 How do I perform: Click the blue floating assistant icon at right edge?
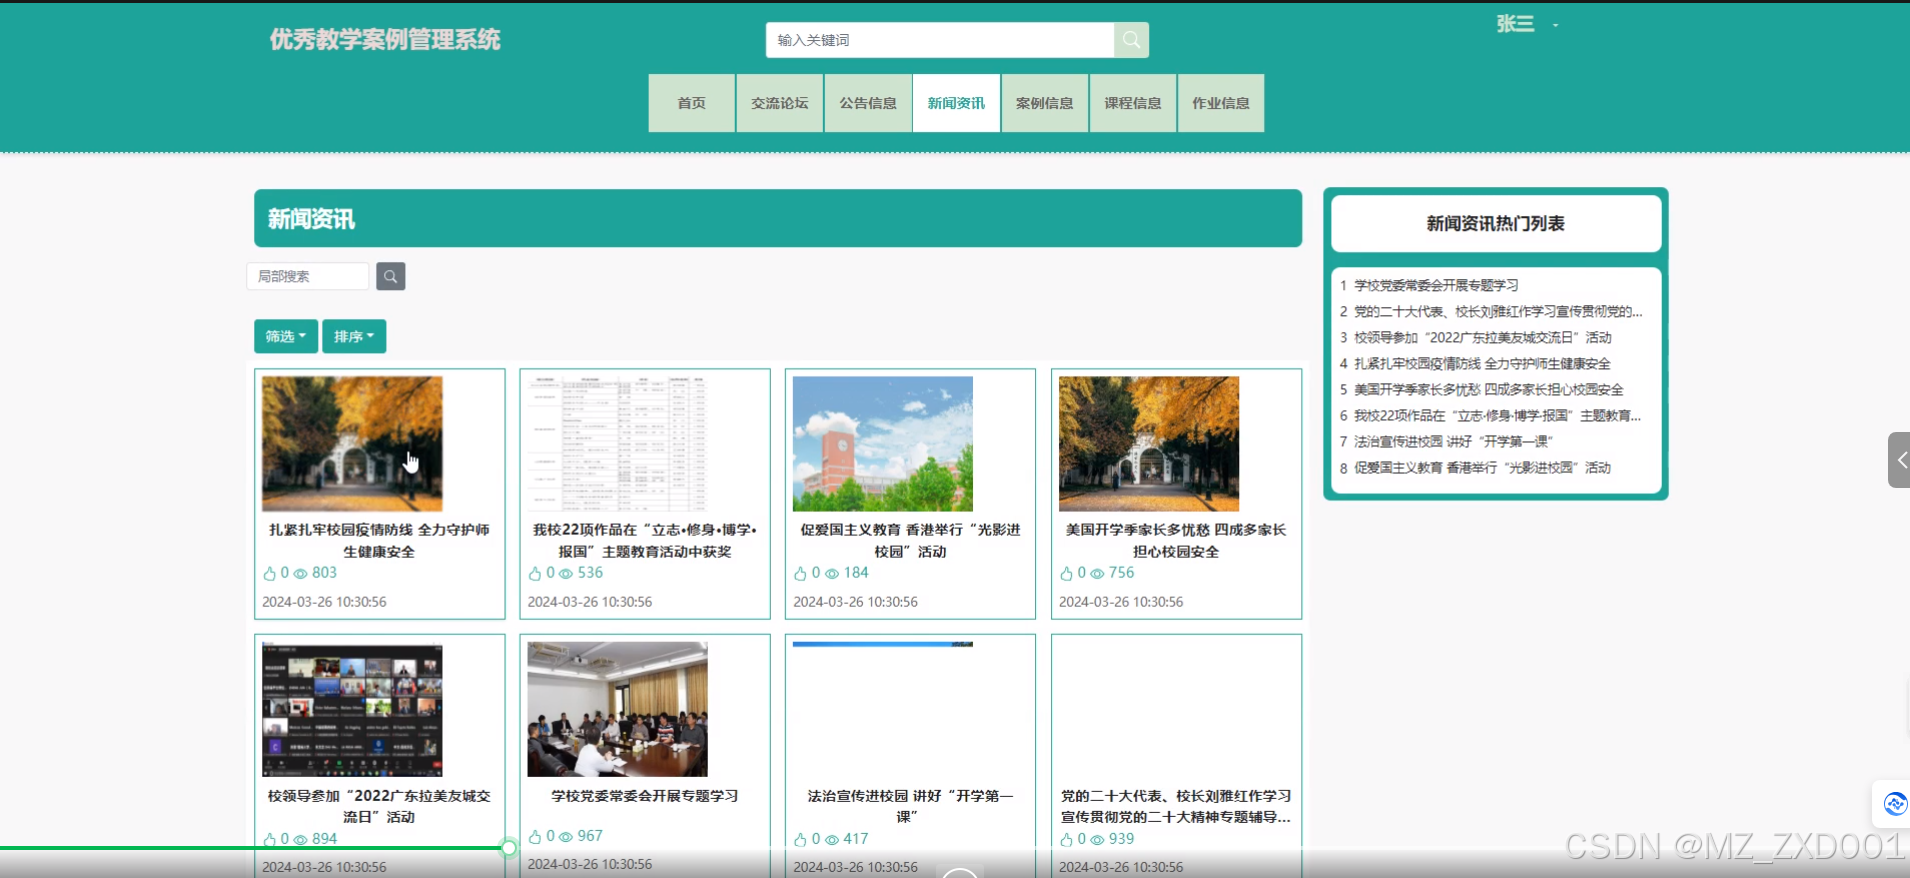point(1894,804)
